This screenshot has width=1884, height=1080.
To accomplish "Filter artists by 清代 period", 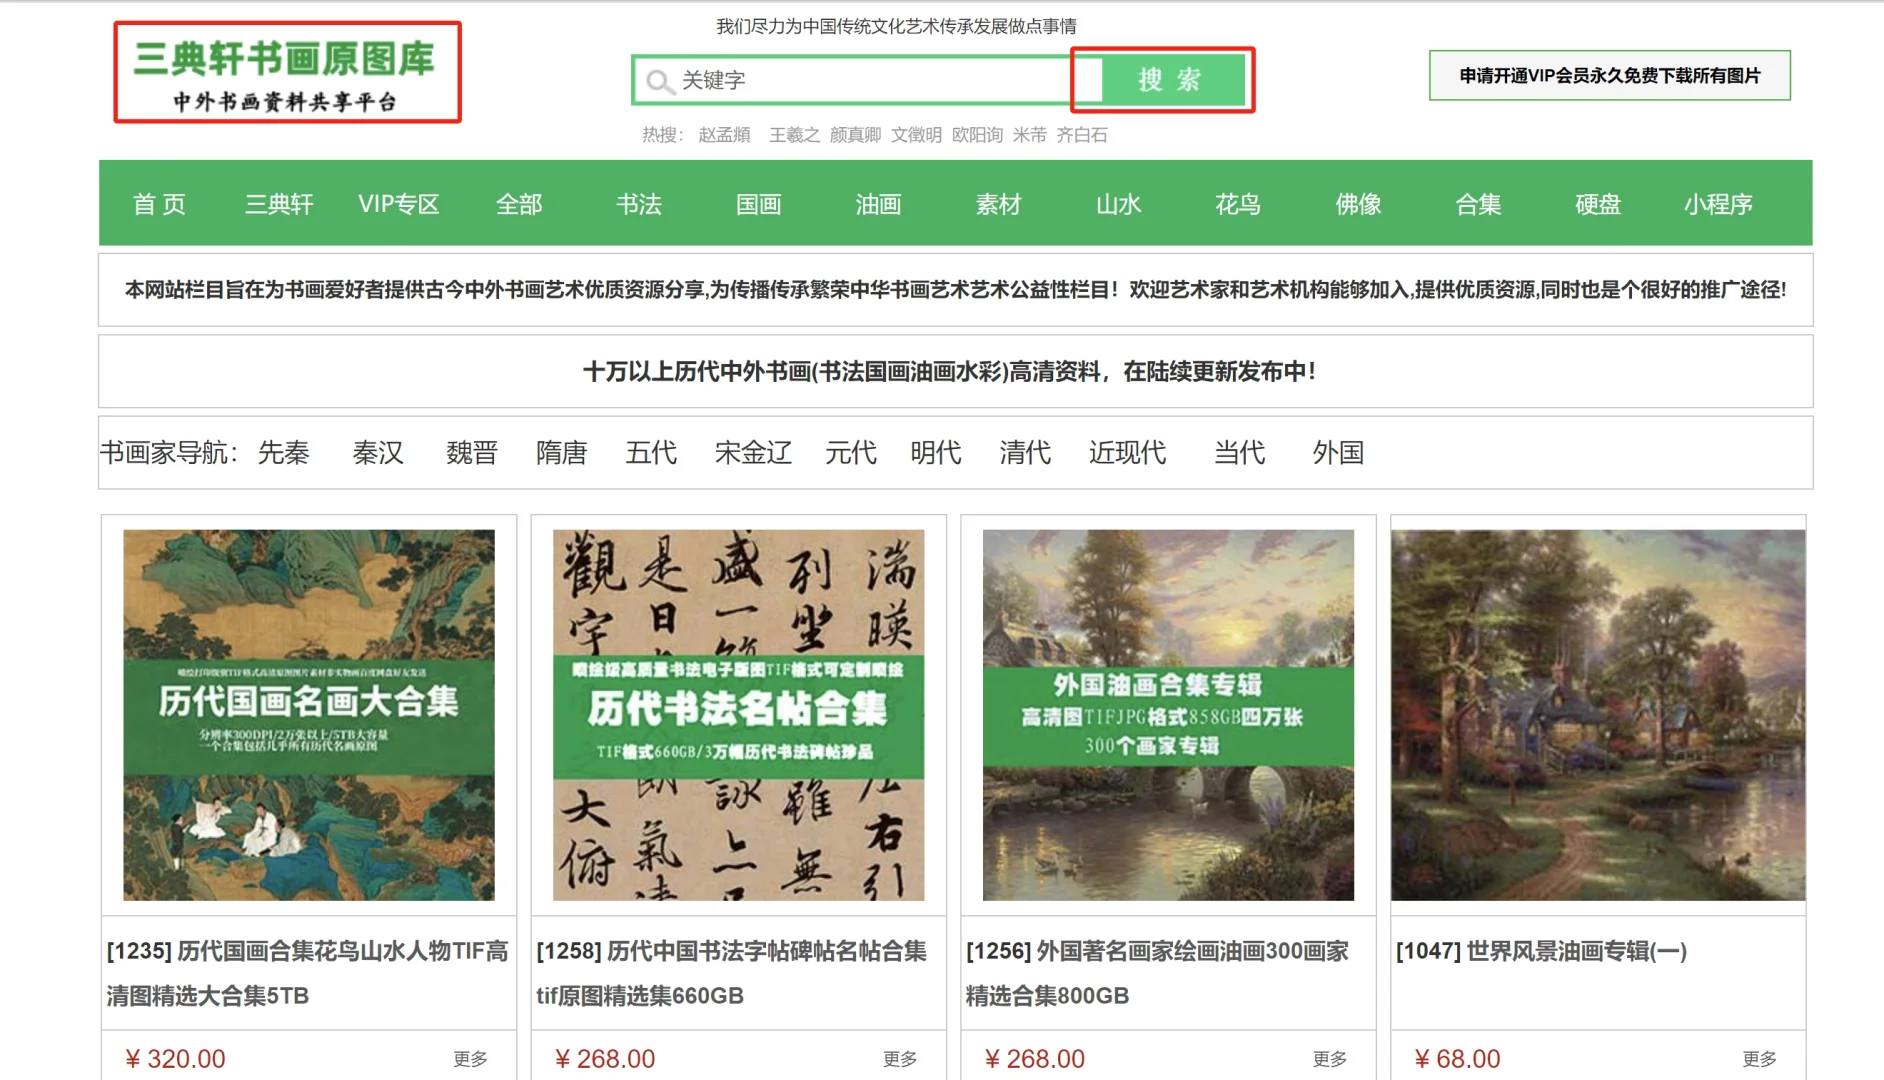I will coord(1025,453).
